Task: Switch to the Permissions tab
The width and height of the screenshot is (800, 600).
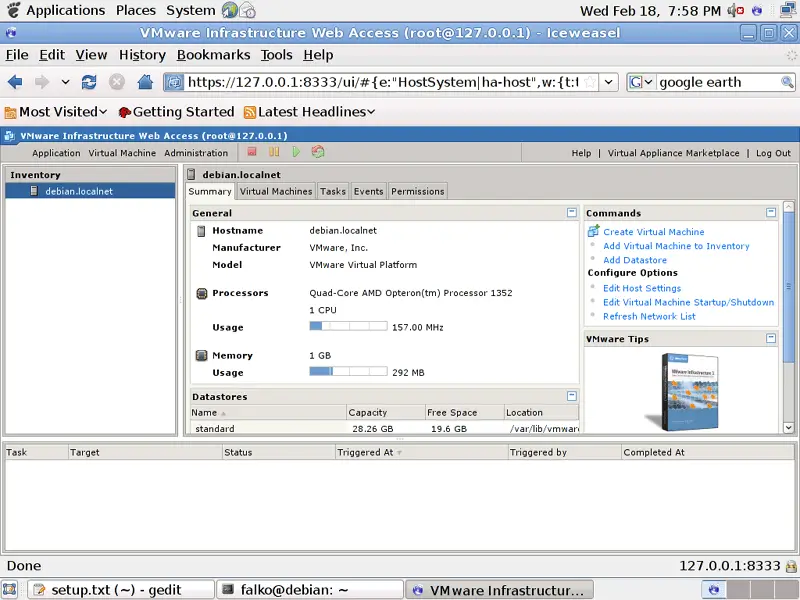Action: pyautogui.click(x=417, y=191)
